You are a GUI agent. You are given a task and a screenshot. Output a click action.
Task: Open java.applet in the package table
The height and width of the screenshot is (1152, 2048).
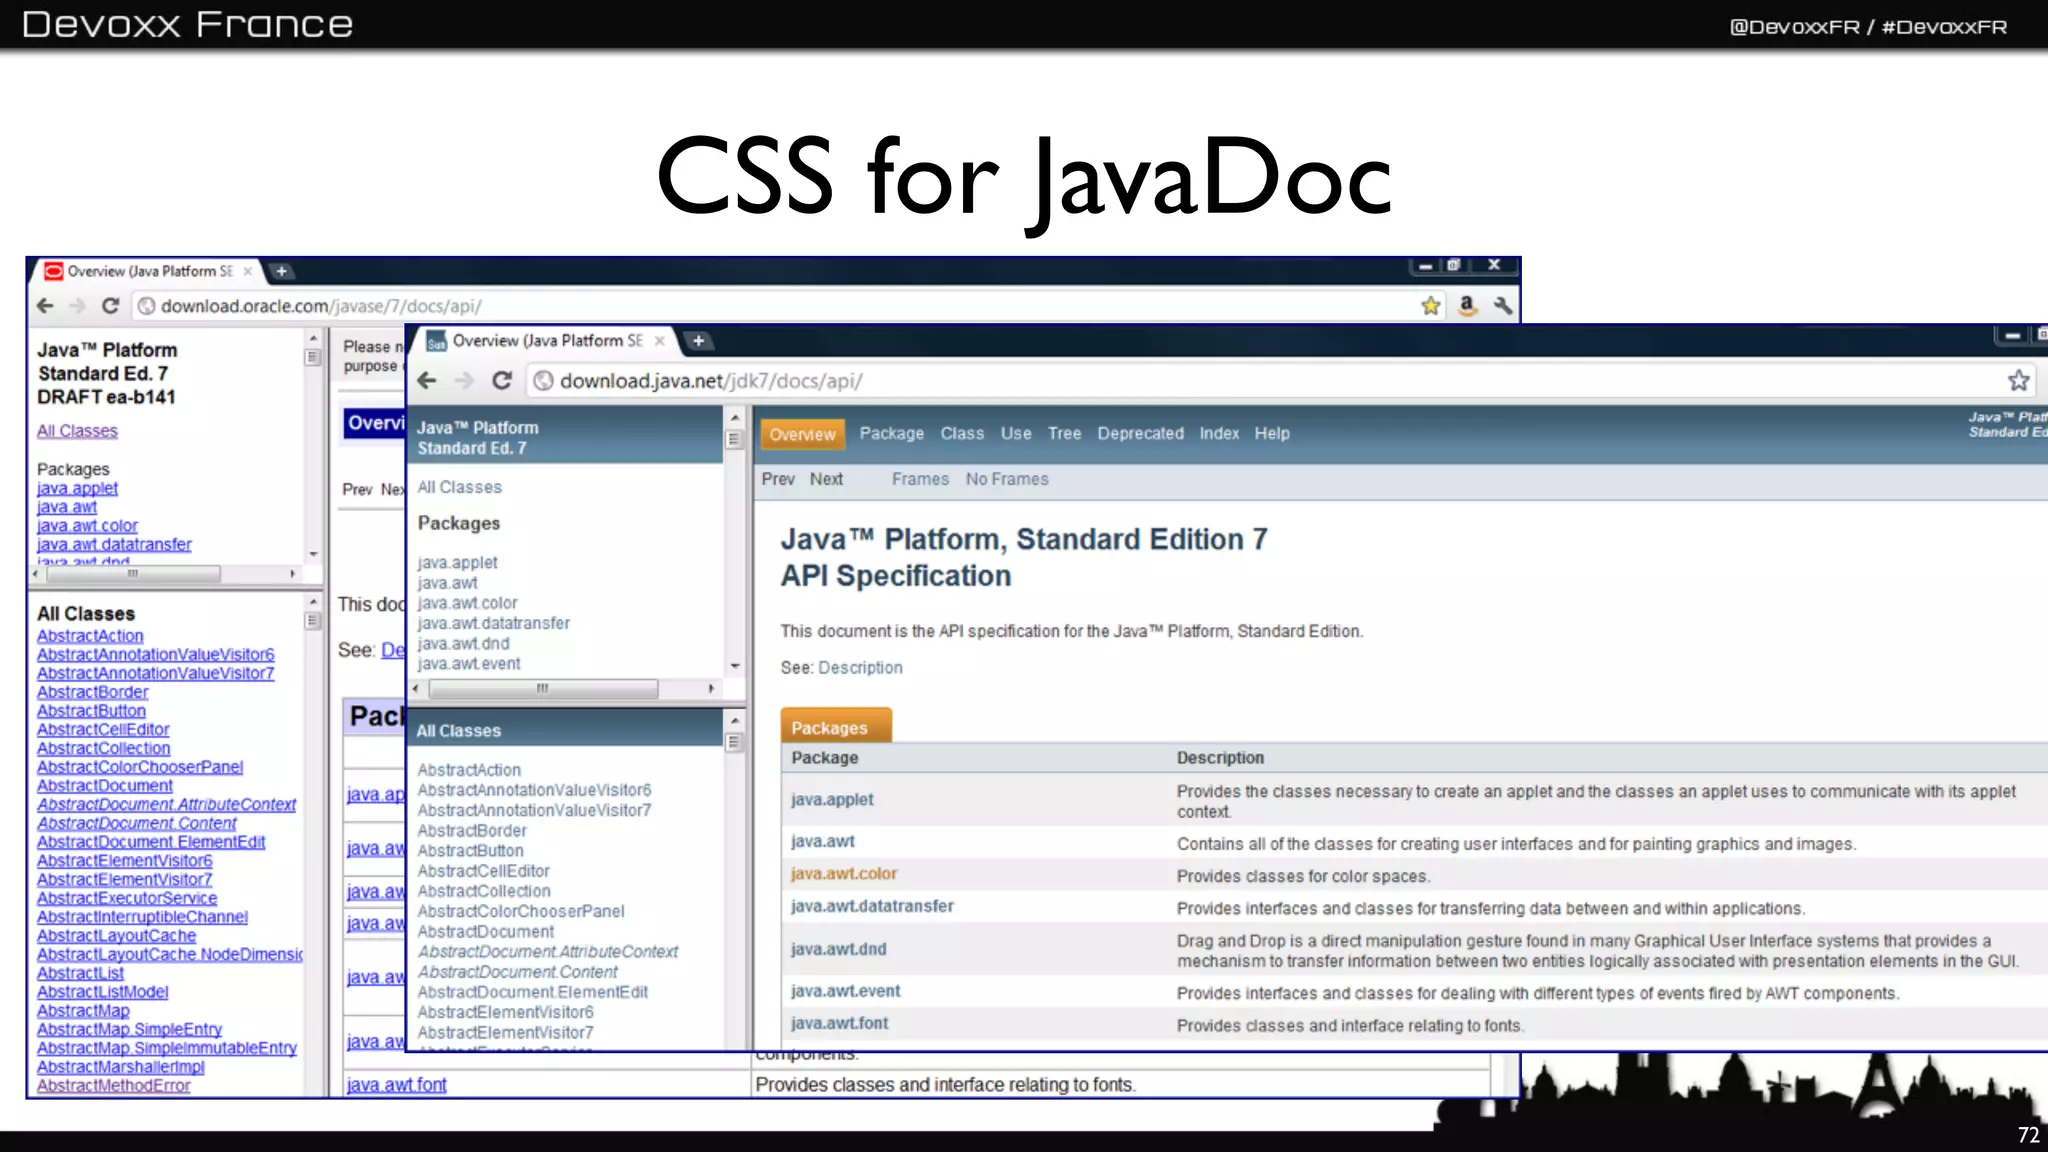coord(832,799)
